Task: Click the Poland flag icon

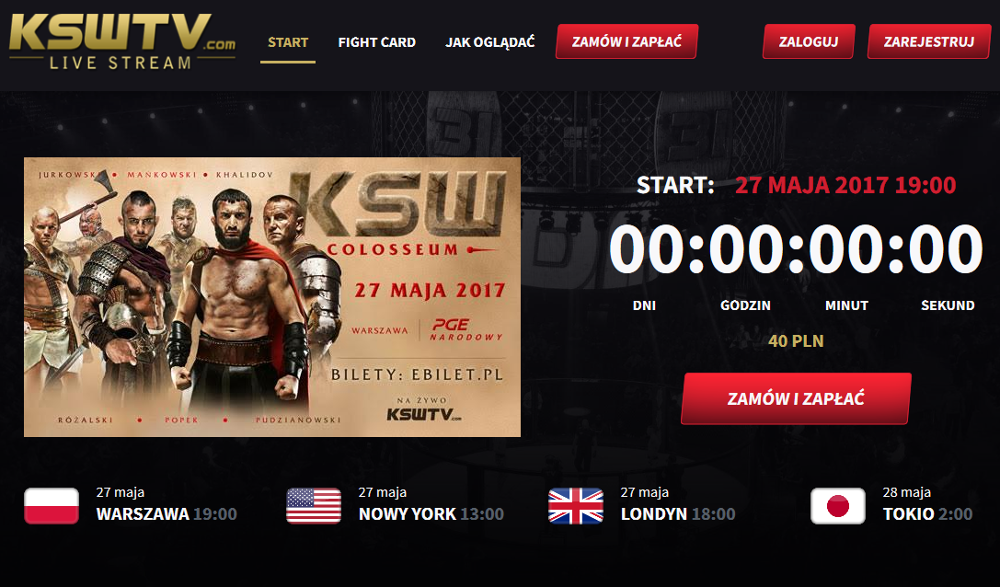Action: click(x=52, y=506)
